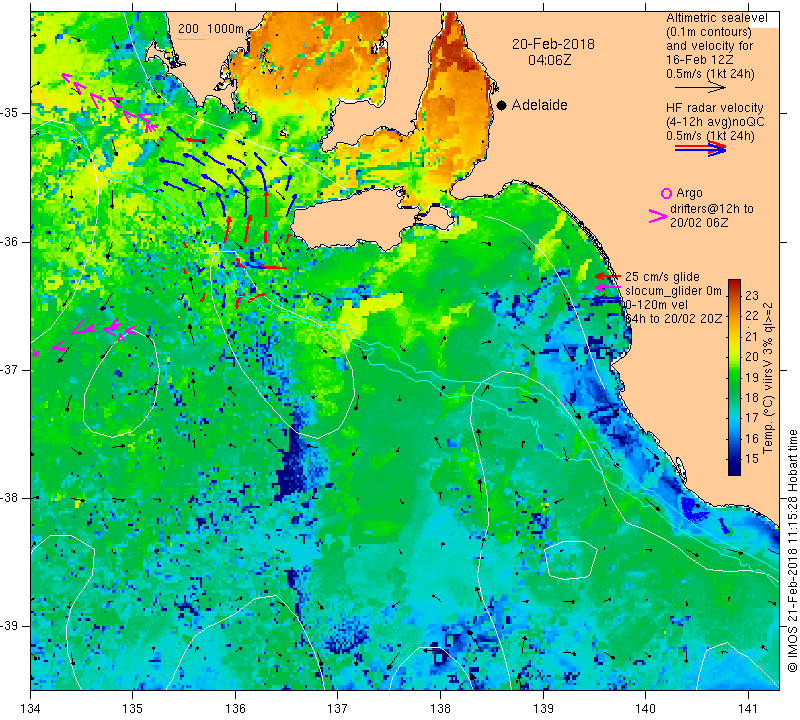Screen dimensions: 800x720
Task: Click the '04:06Z' image time
Action: 549,60
